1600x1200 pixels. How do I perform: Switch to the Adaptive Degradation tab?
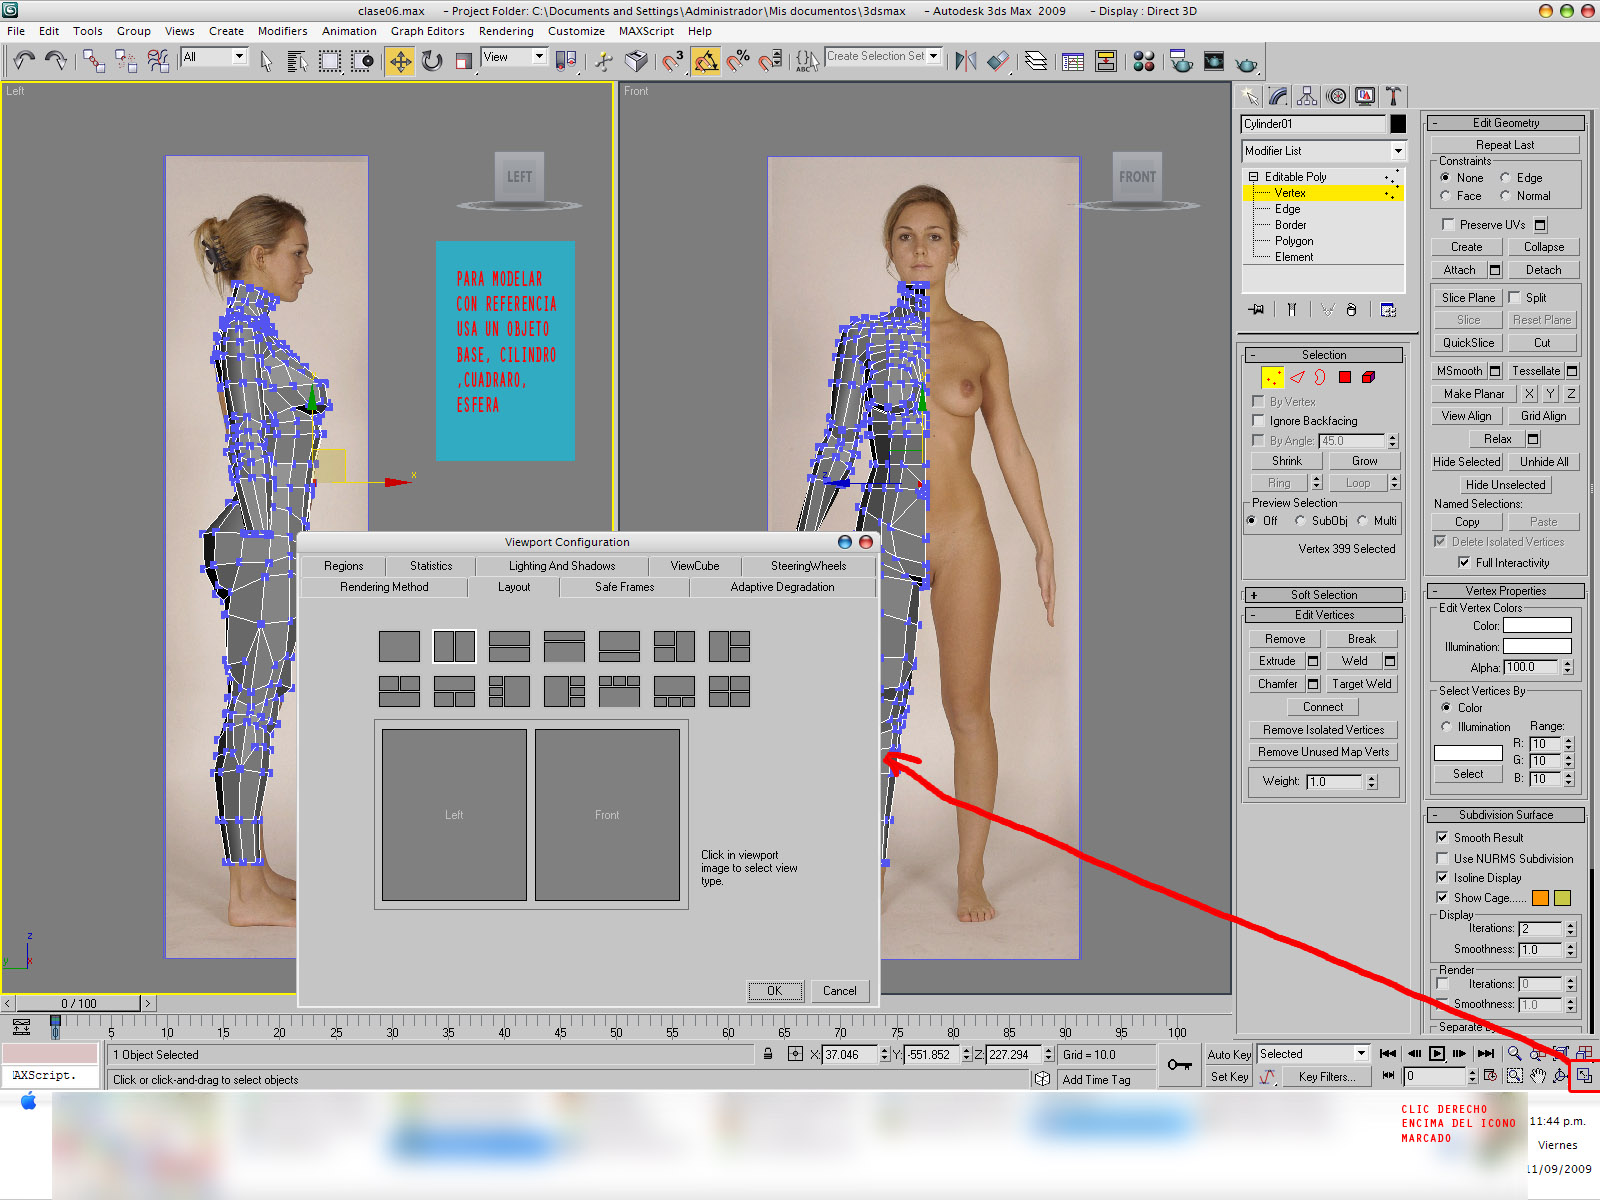(x=782, y=587)
